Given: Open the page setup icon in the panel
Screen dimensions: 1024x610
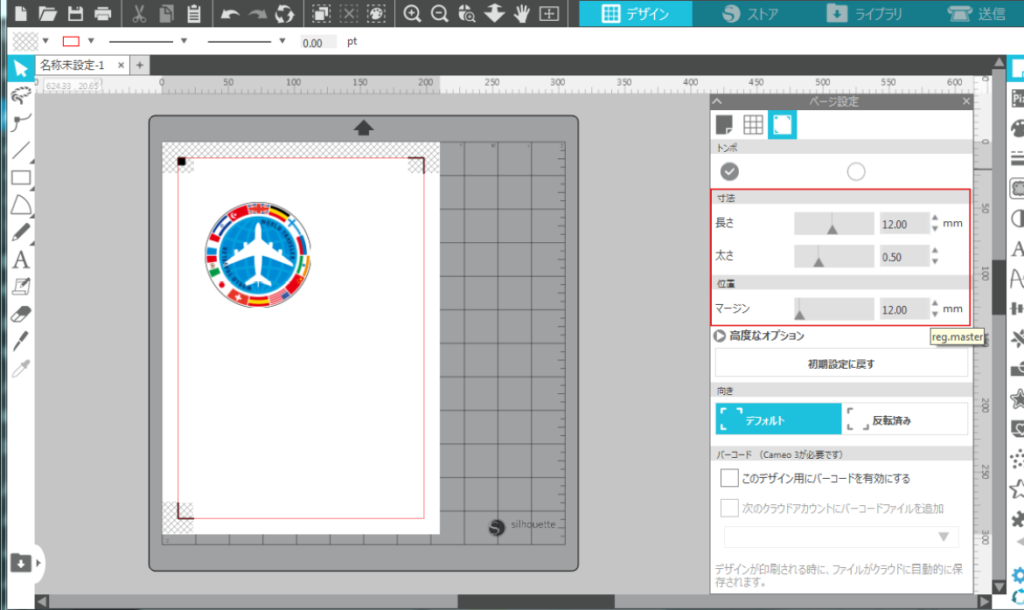Looking at the screenshot, I should [724, 124].
